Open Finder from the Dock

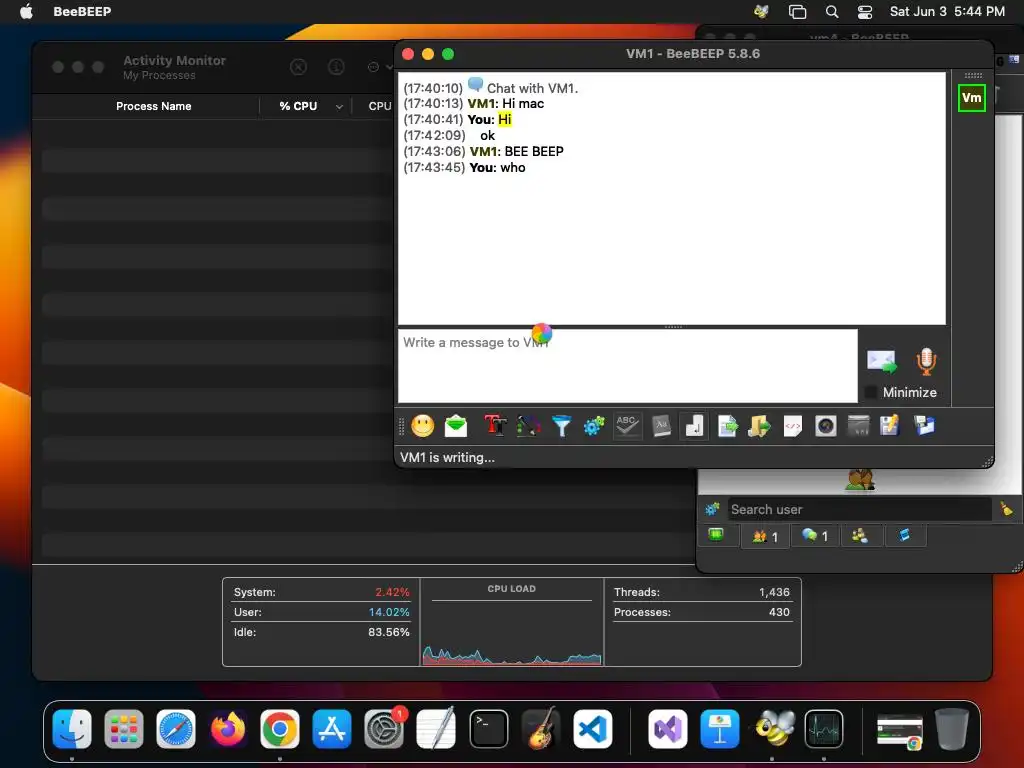(x=72, y=729)
